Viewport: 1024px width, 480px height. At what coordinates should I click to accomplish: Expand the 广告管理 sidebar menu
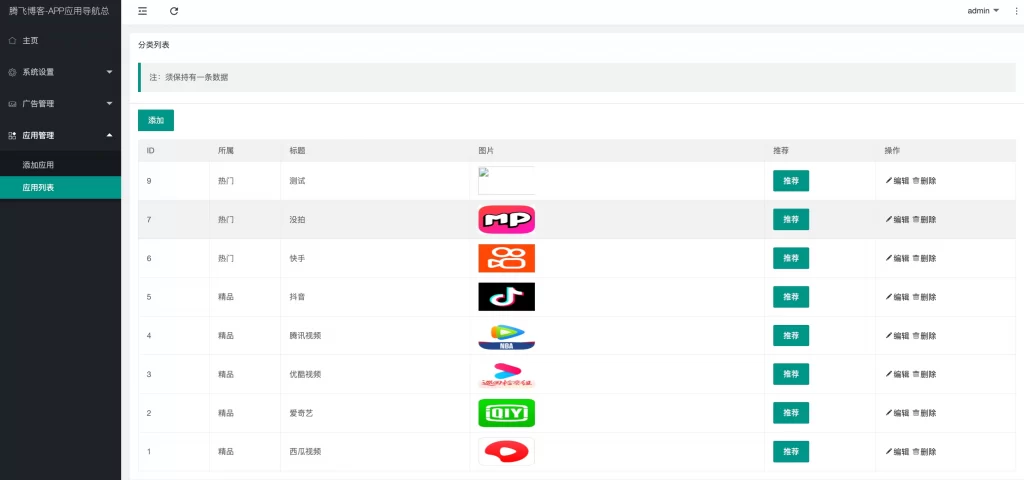point(60,104)
